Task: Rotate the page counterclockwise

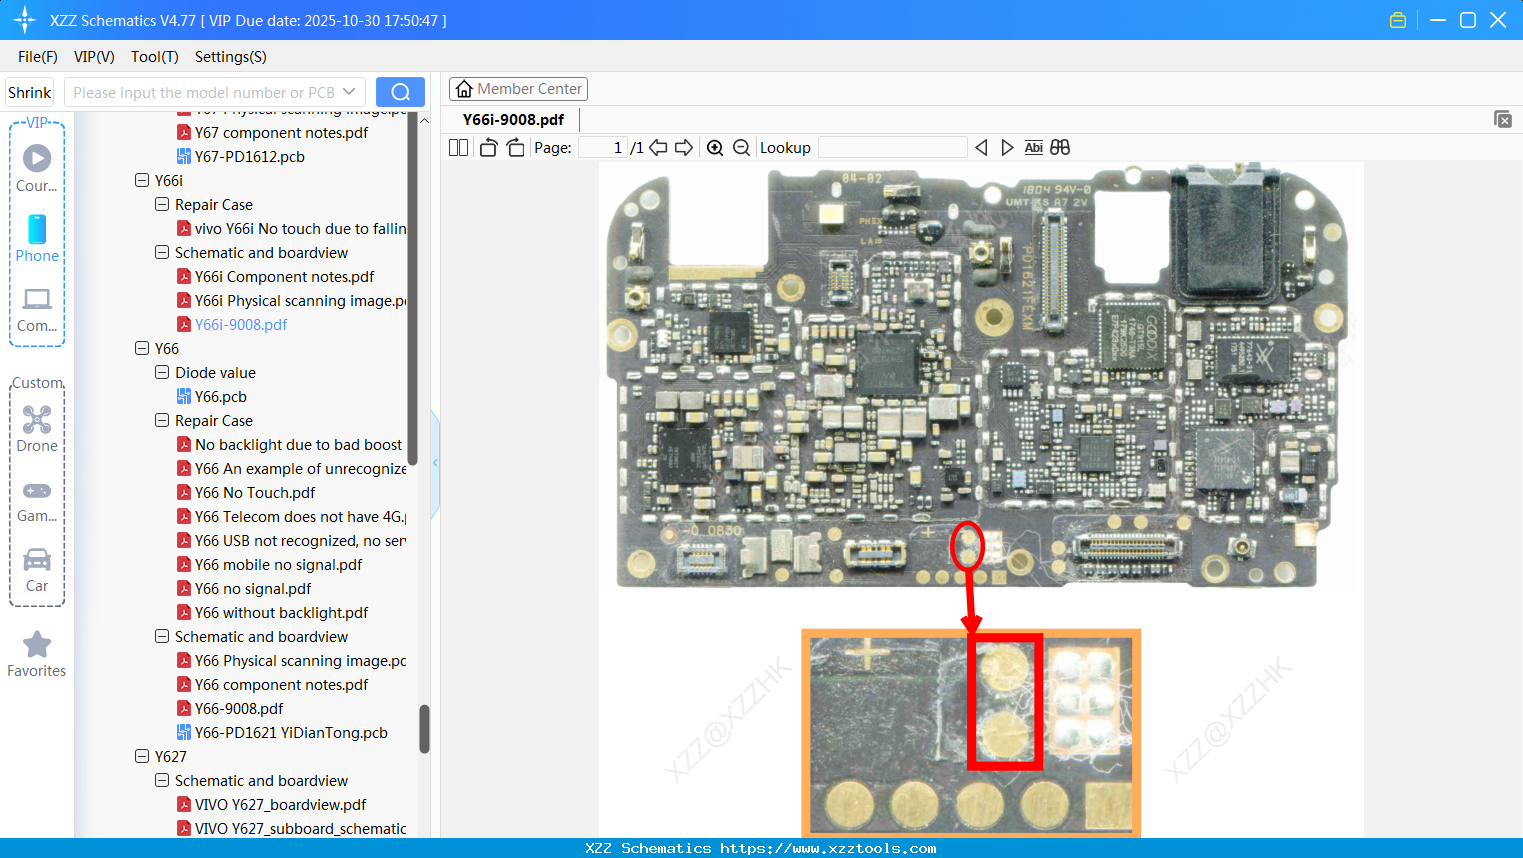Action: 488,148
